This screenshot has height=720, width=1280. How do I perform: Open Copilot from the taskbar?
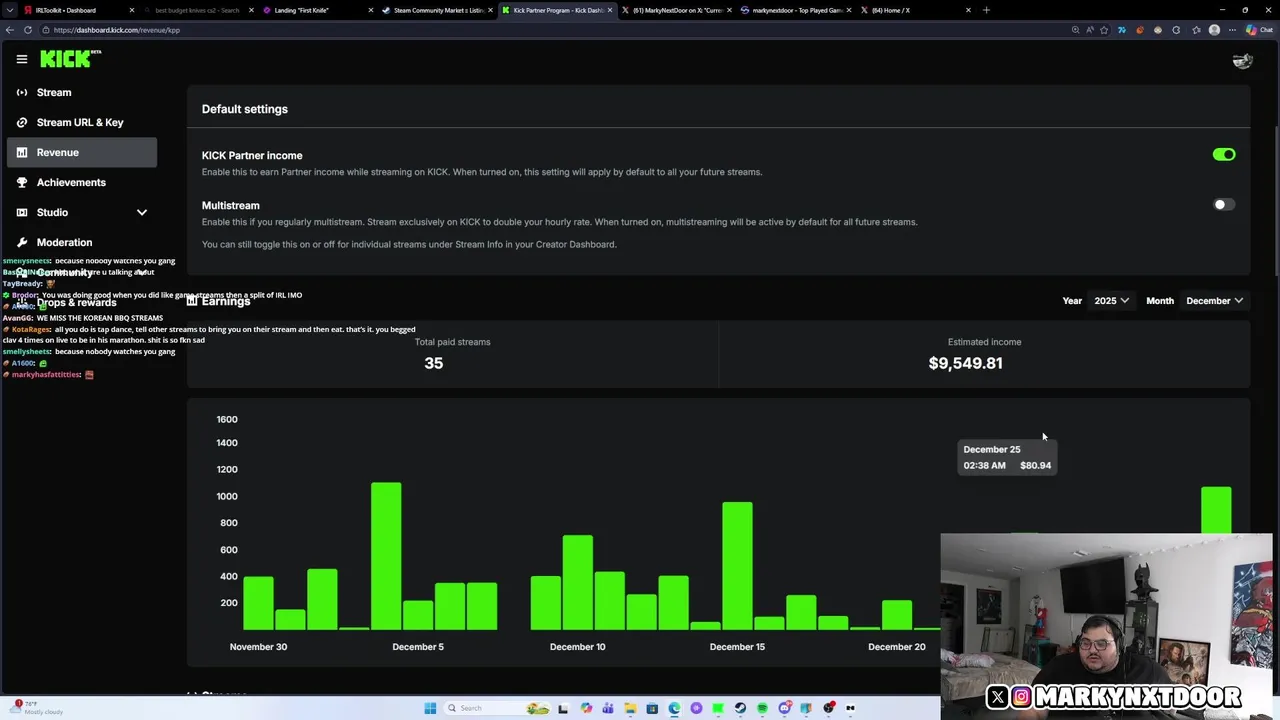tap(586, 708)
